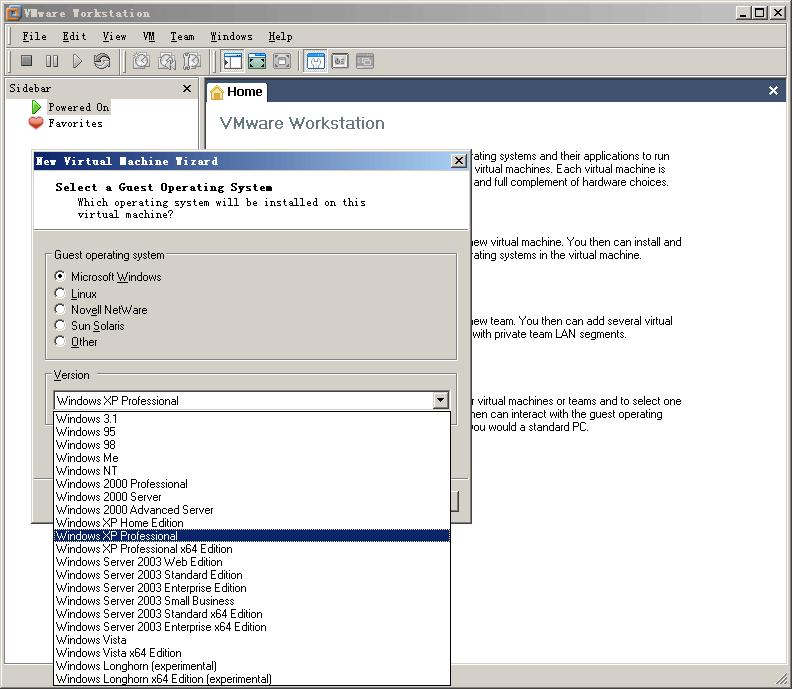Open the Team menu
792x689 pixels.
[182, 36]
